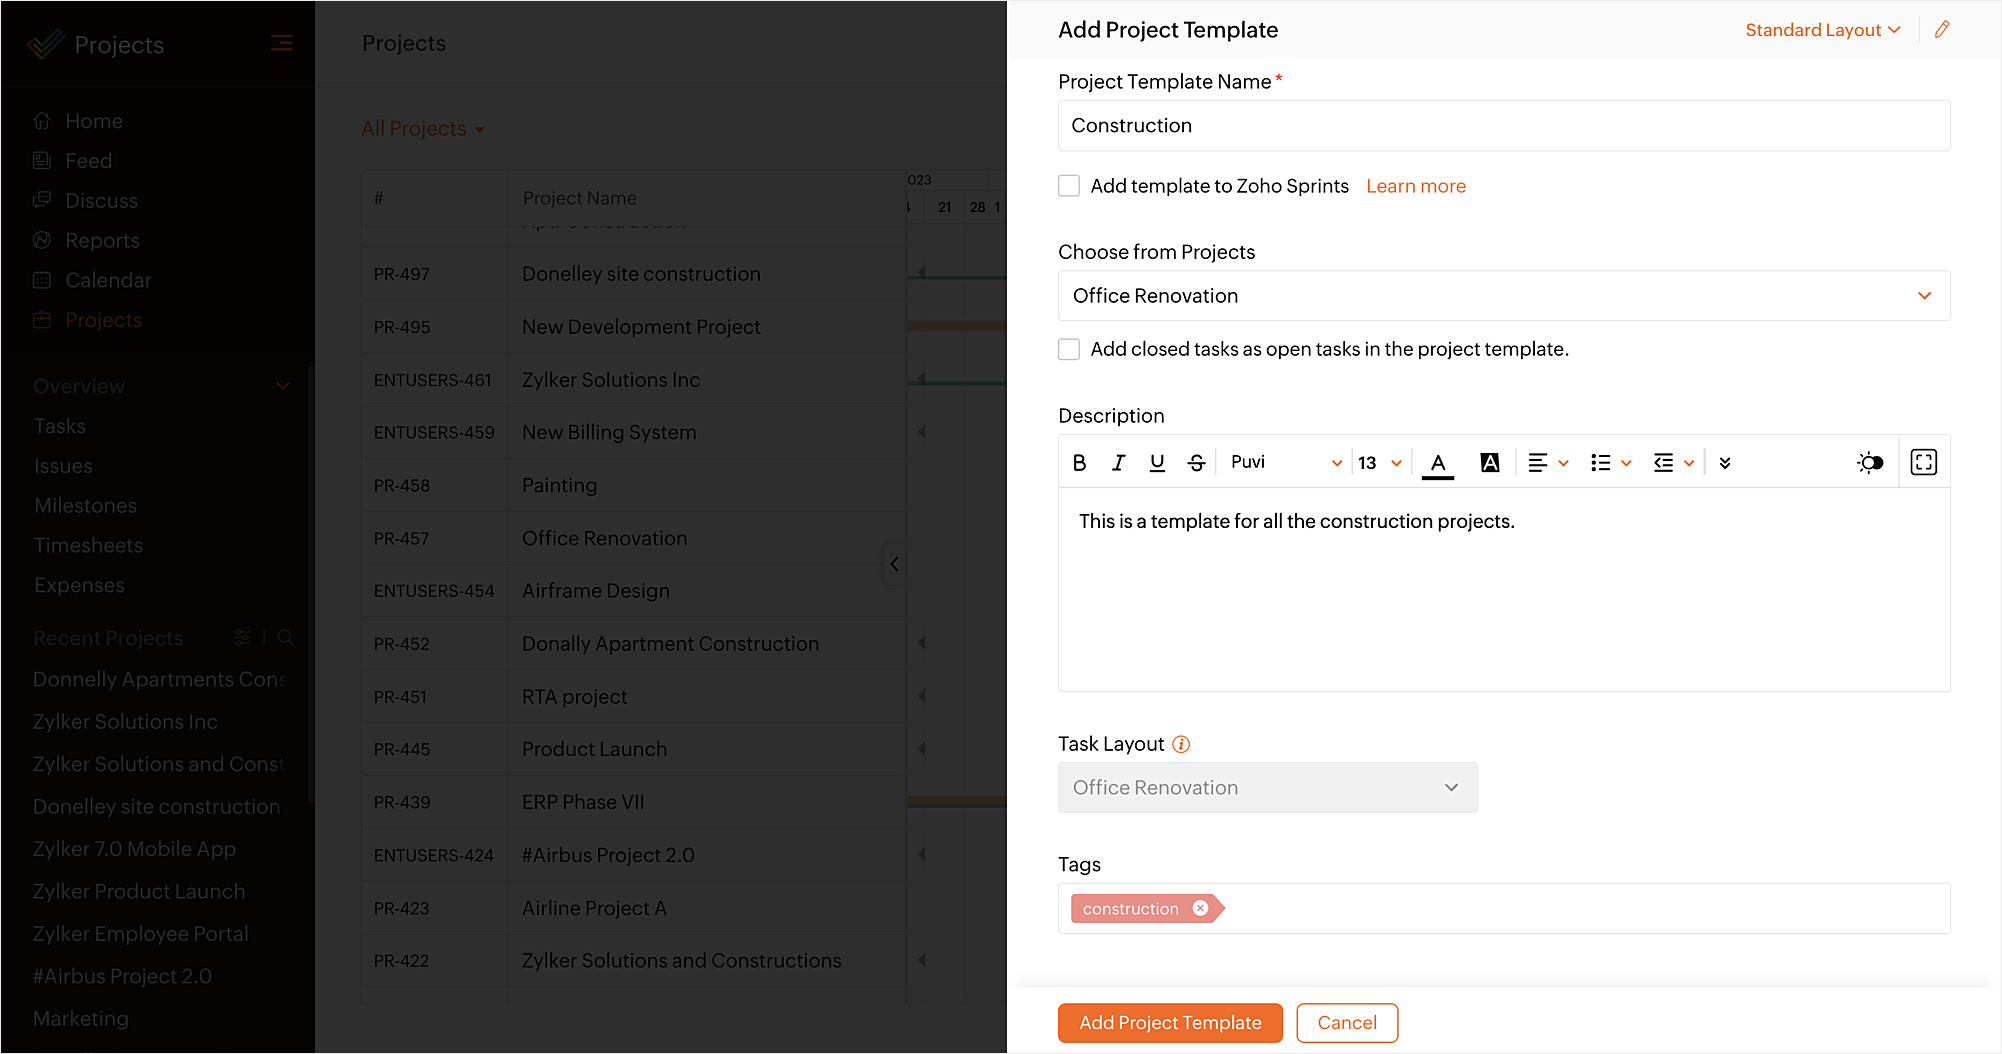Click the Bold formatting icon
This screenshot has width=2002, height=1054.
(x=1079, y=462)
